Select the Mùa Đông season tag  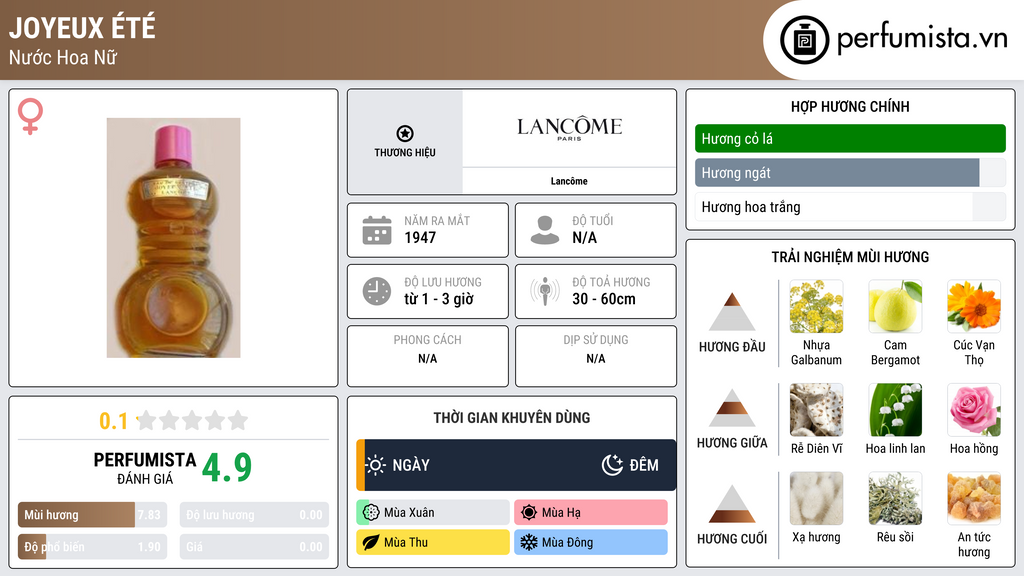(591, 542)
